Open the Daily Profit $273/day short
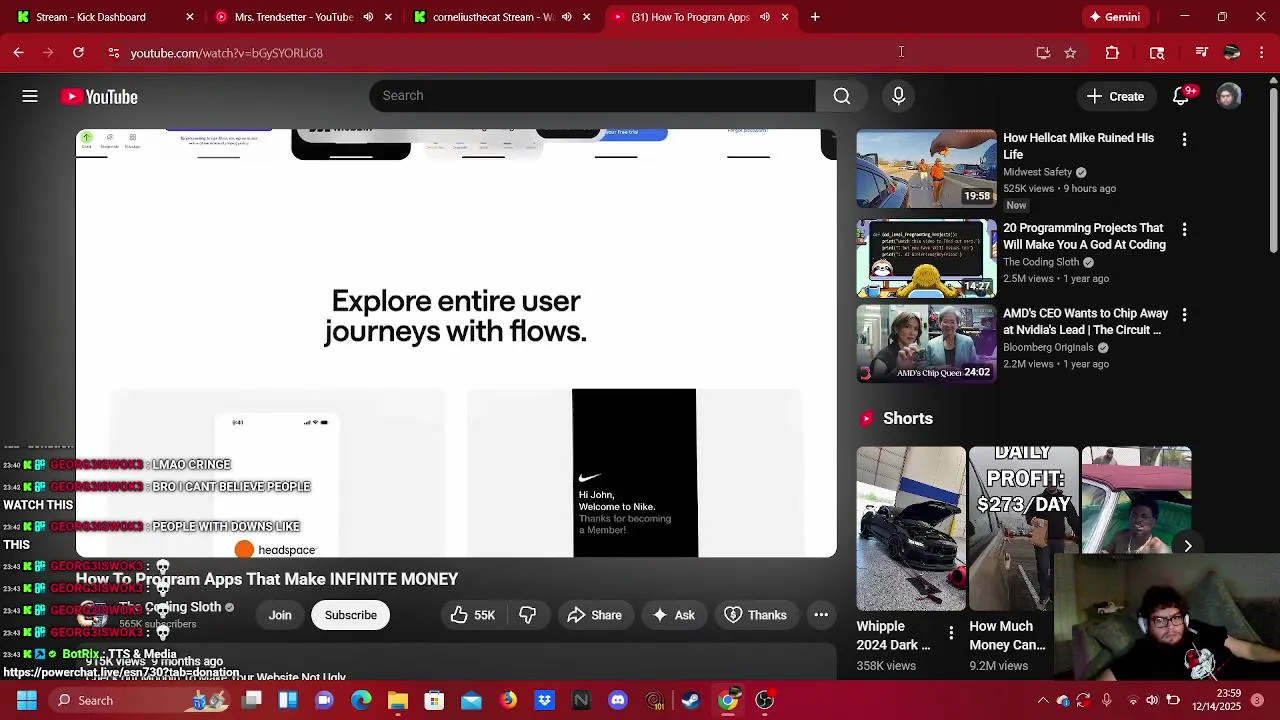This screenshot has width=1280, height=720. click(x=1023, y=528)
